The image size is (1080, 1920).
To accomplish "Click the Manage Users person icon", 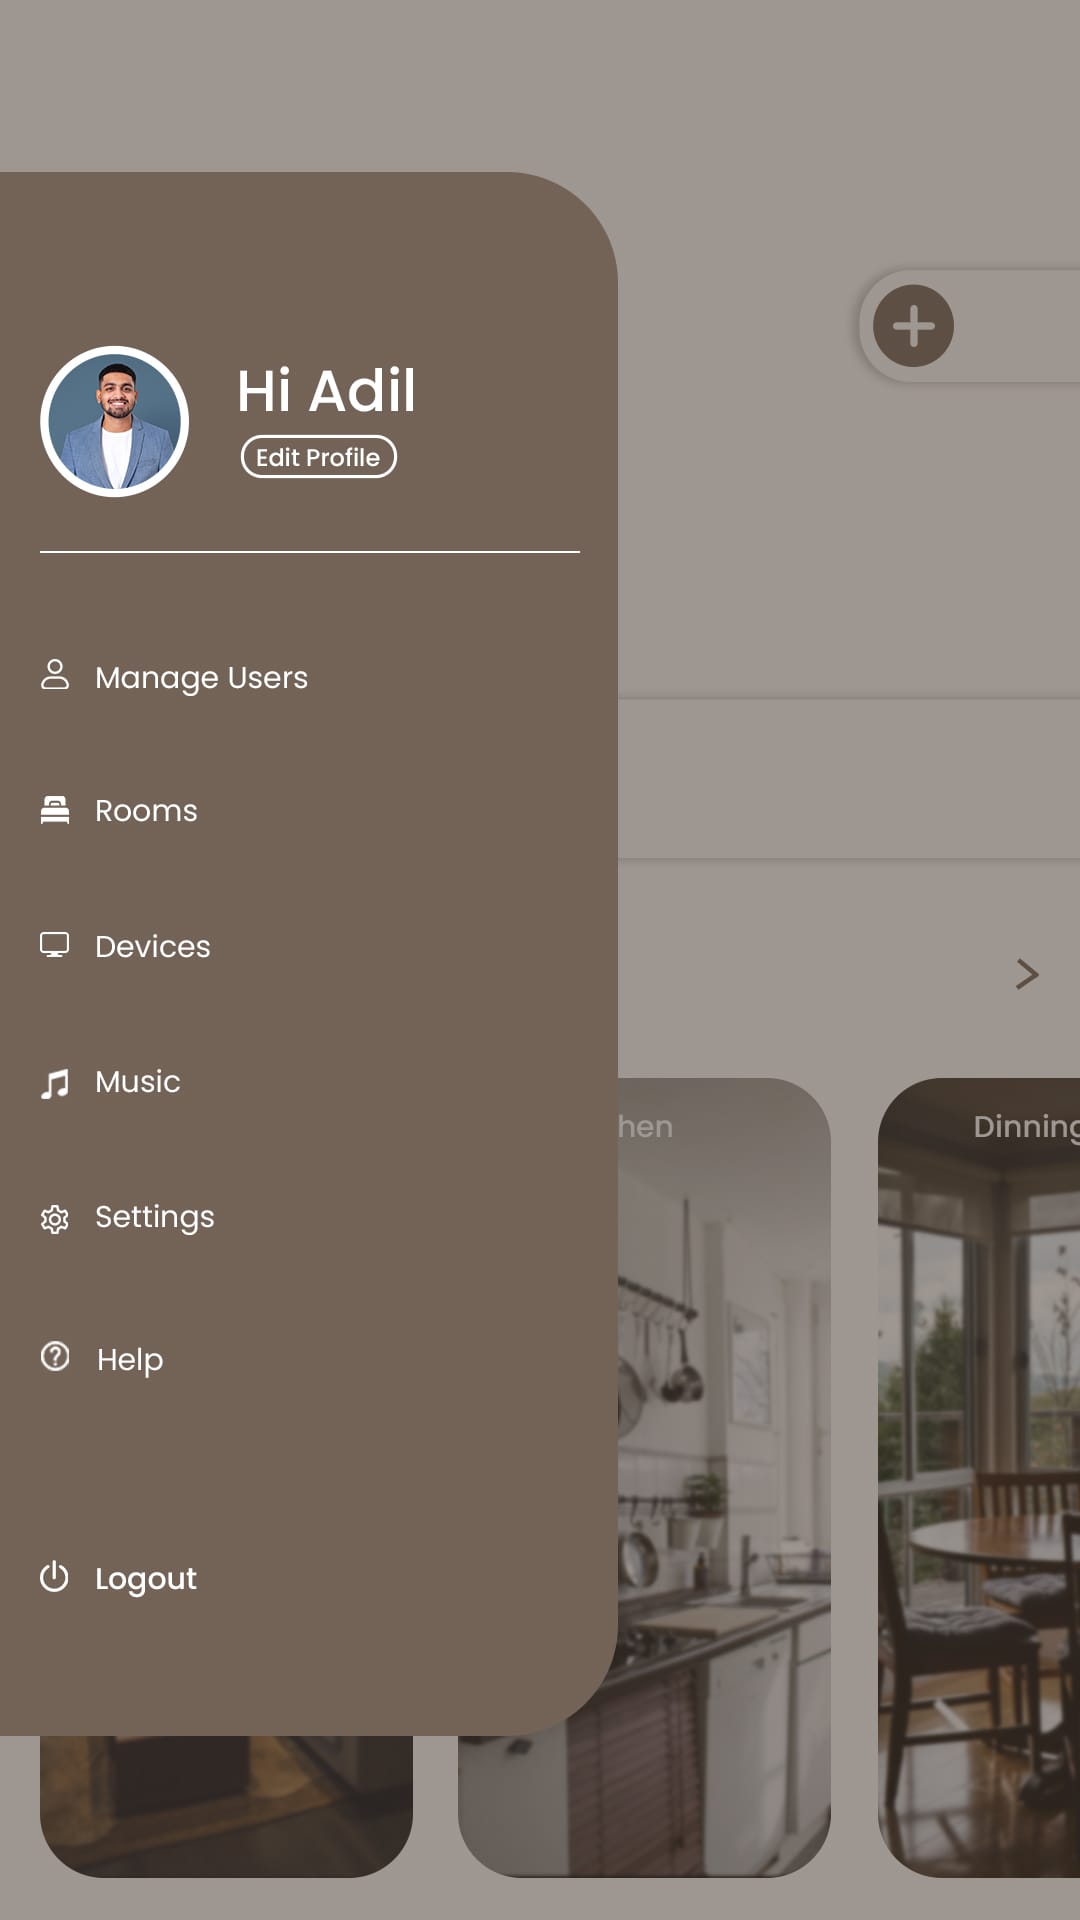I will [x=55, y=675].
